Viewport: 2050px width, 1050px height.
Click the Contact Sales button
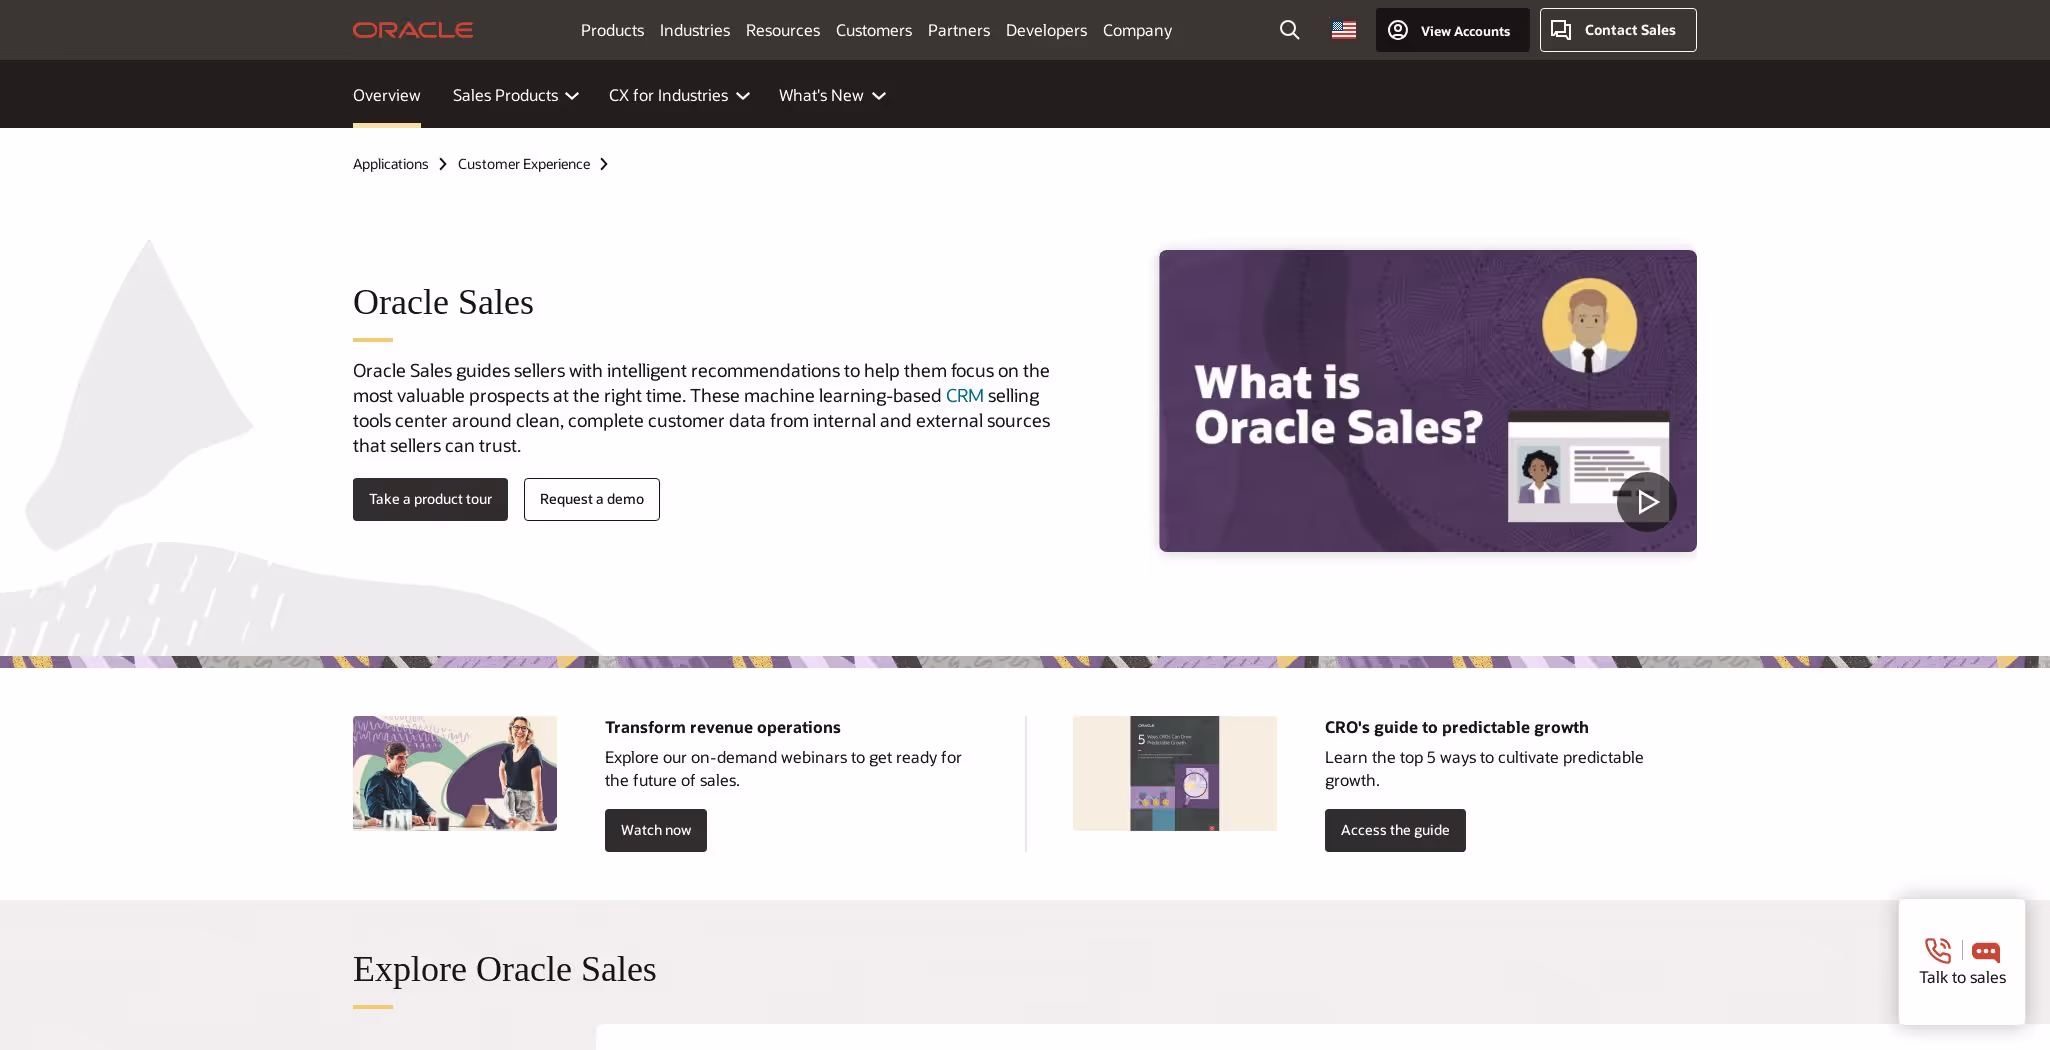1618,30
